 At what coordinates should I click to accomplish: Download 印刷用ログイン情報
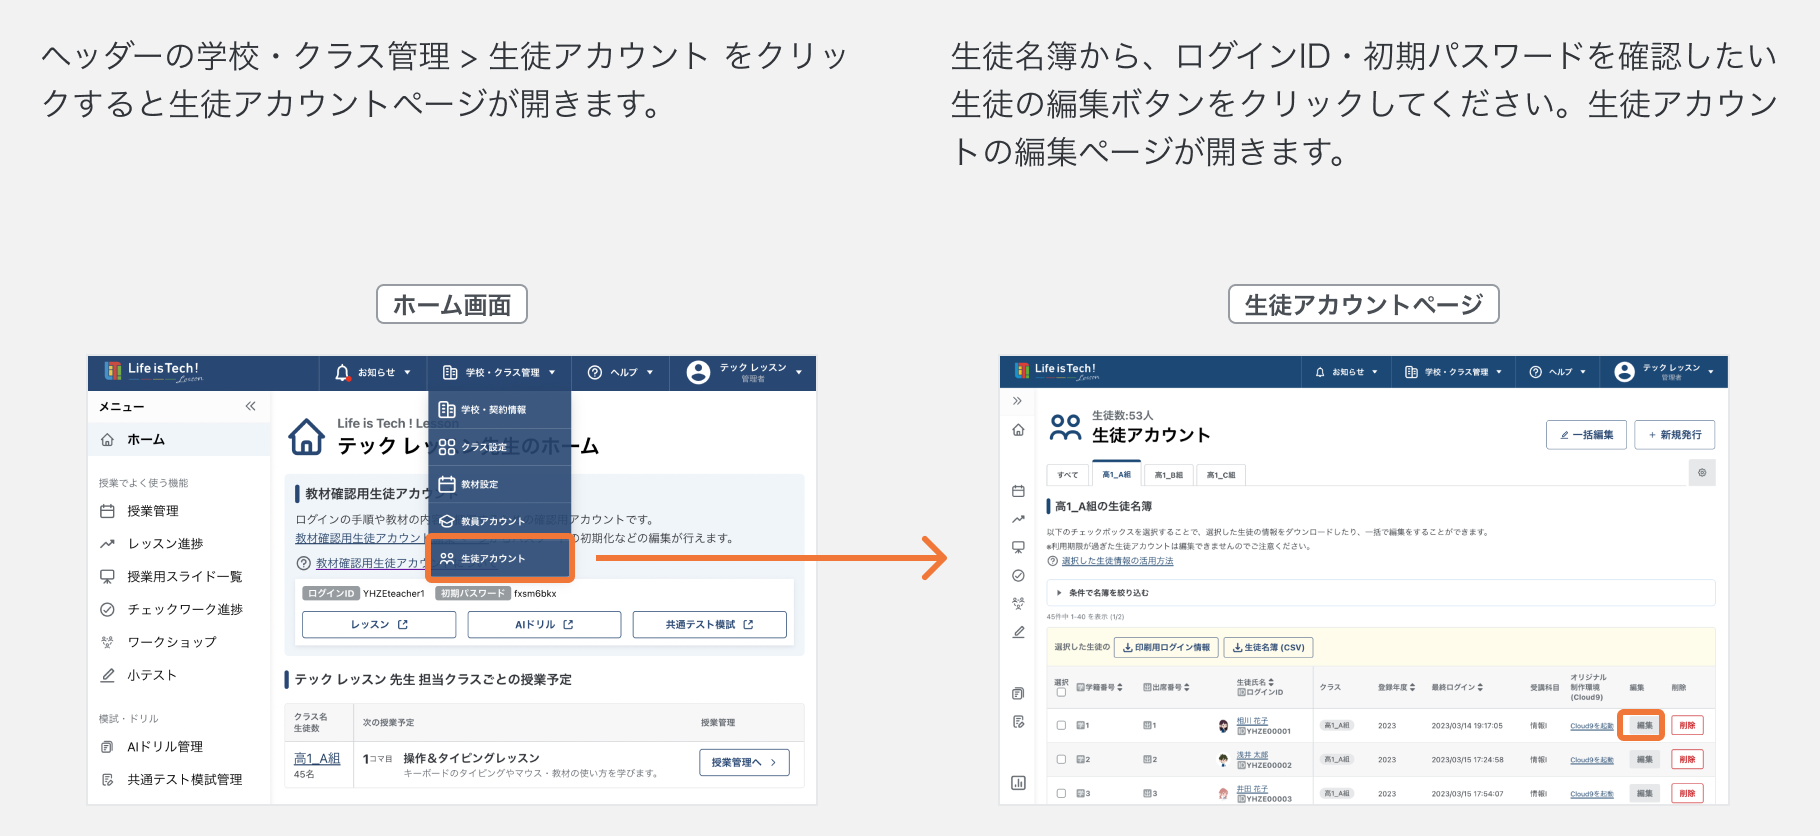(1166, 648)
